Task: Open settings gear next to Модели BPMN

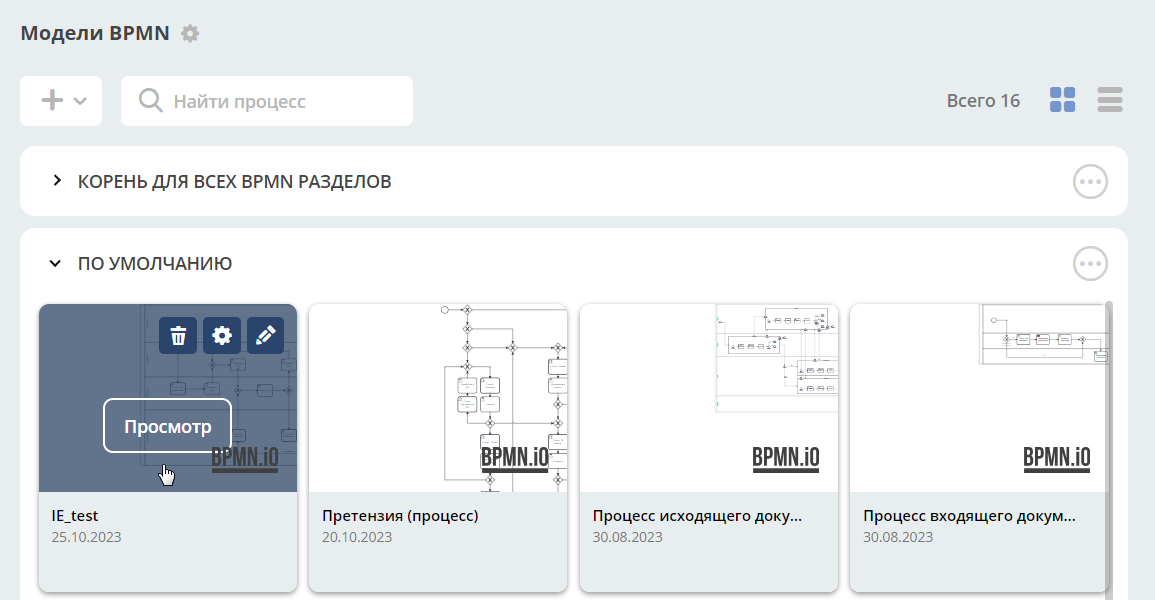Action: click(190, 34)
